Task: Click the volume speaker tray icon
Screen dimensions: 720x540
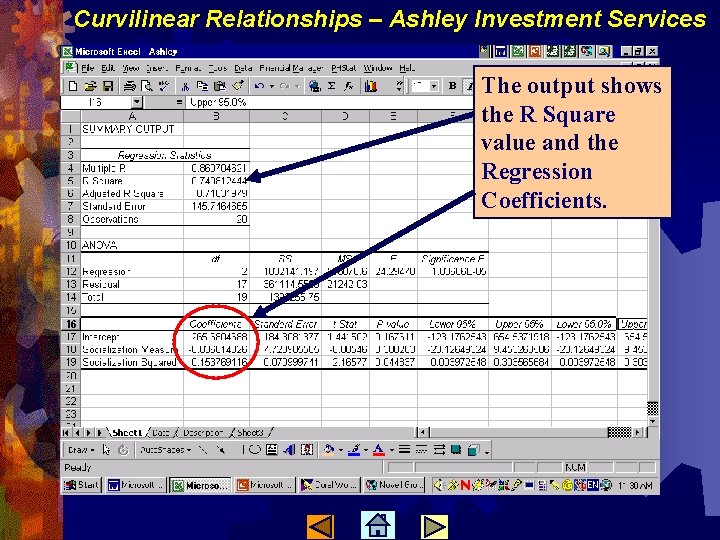Action: pos(439,485)
